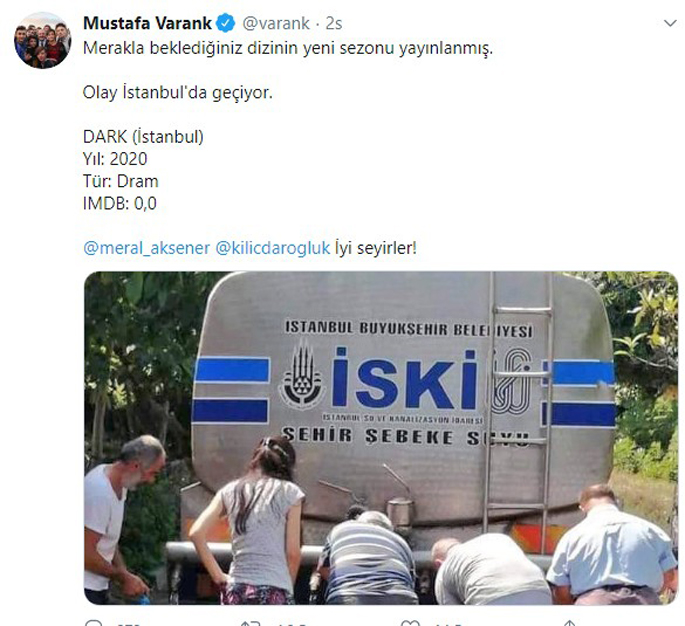
Task: Click the retweet arrows icon
Action: pyautogui.click(x=251, y=623)
